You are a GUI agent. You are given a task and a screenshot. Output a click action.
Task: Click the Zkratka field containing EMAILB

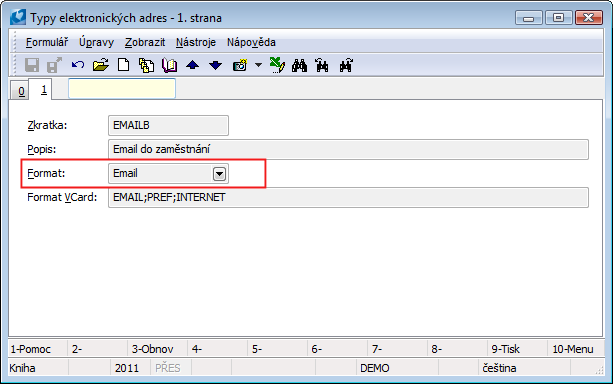click(x=168, y=126)
